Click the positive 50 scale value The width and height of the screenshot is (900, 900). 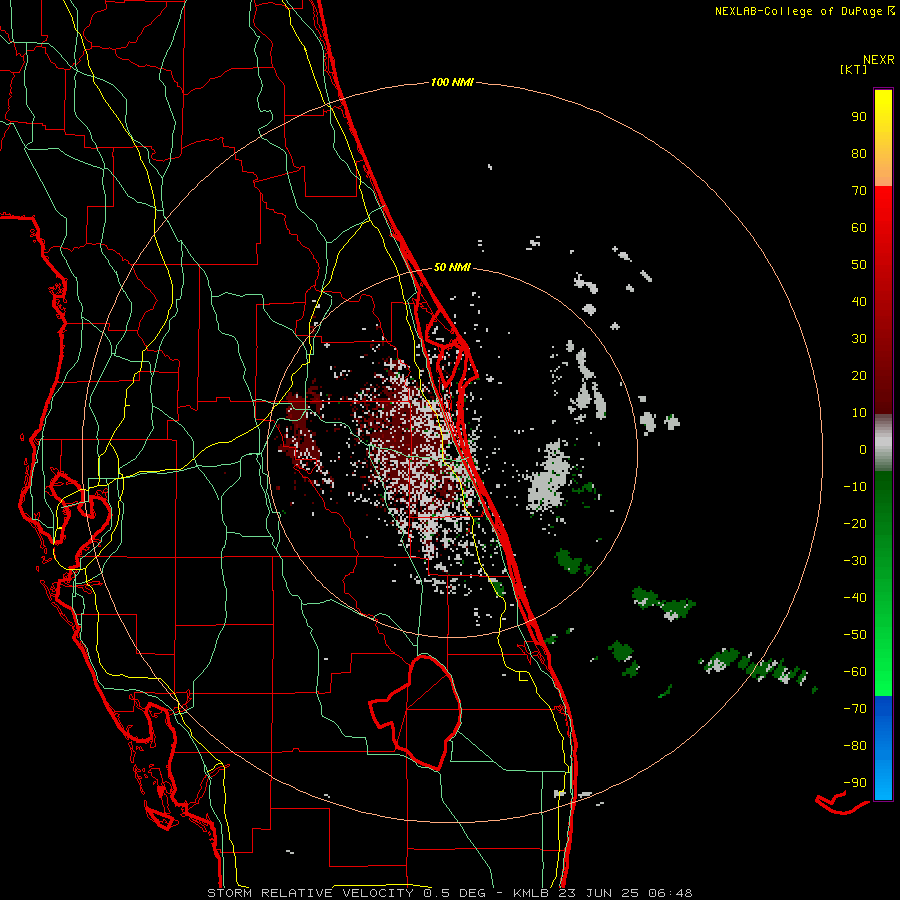859,265
